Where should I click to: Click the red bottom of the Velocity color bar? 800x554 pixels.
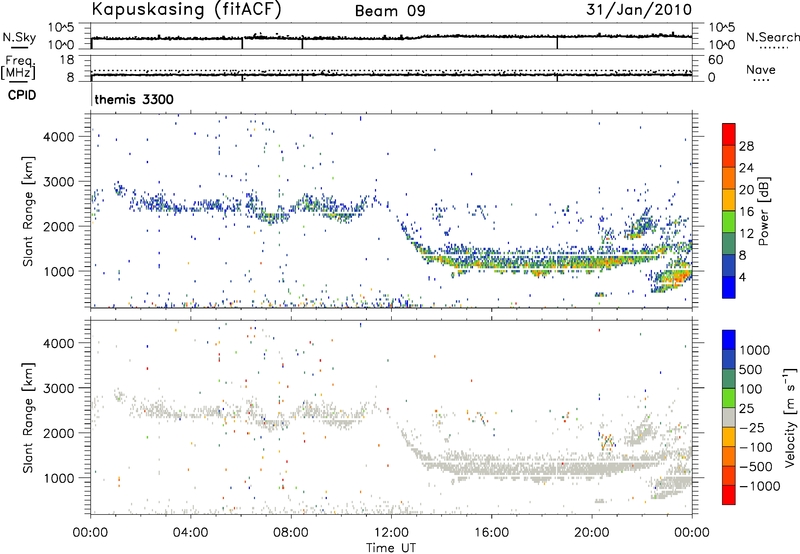729,495
